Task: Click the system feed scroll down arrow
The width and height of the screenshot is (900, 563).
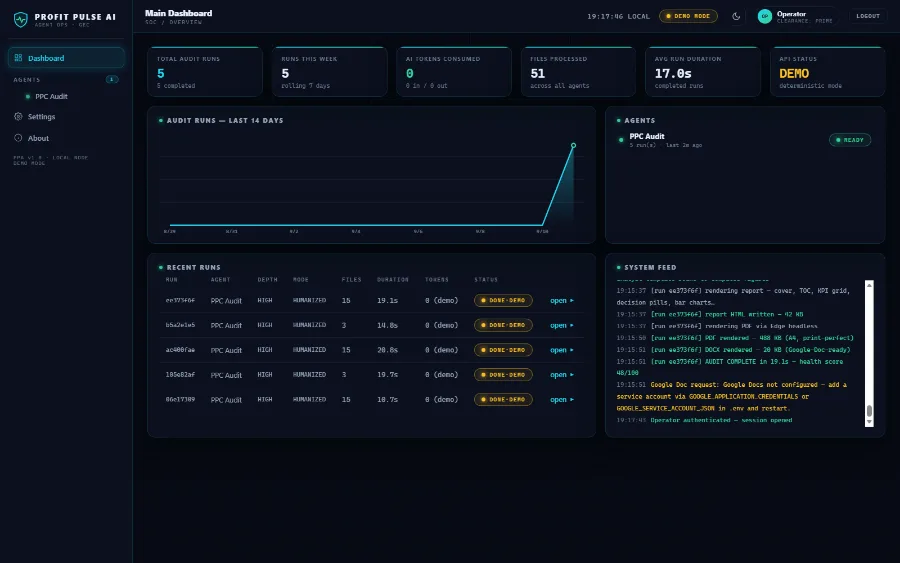Action: (869, 422)
